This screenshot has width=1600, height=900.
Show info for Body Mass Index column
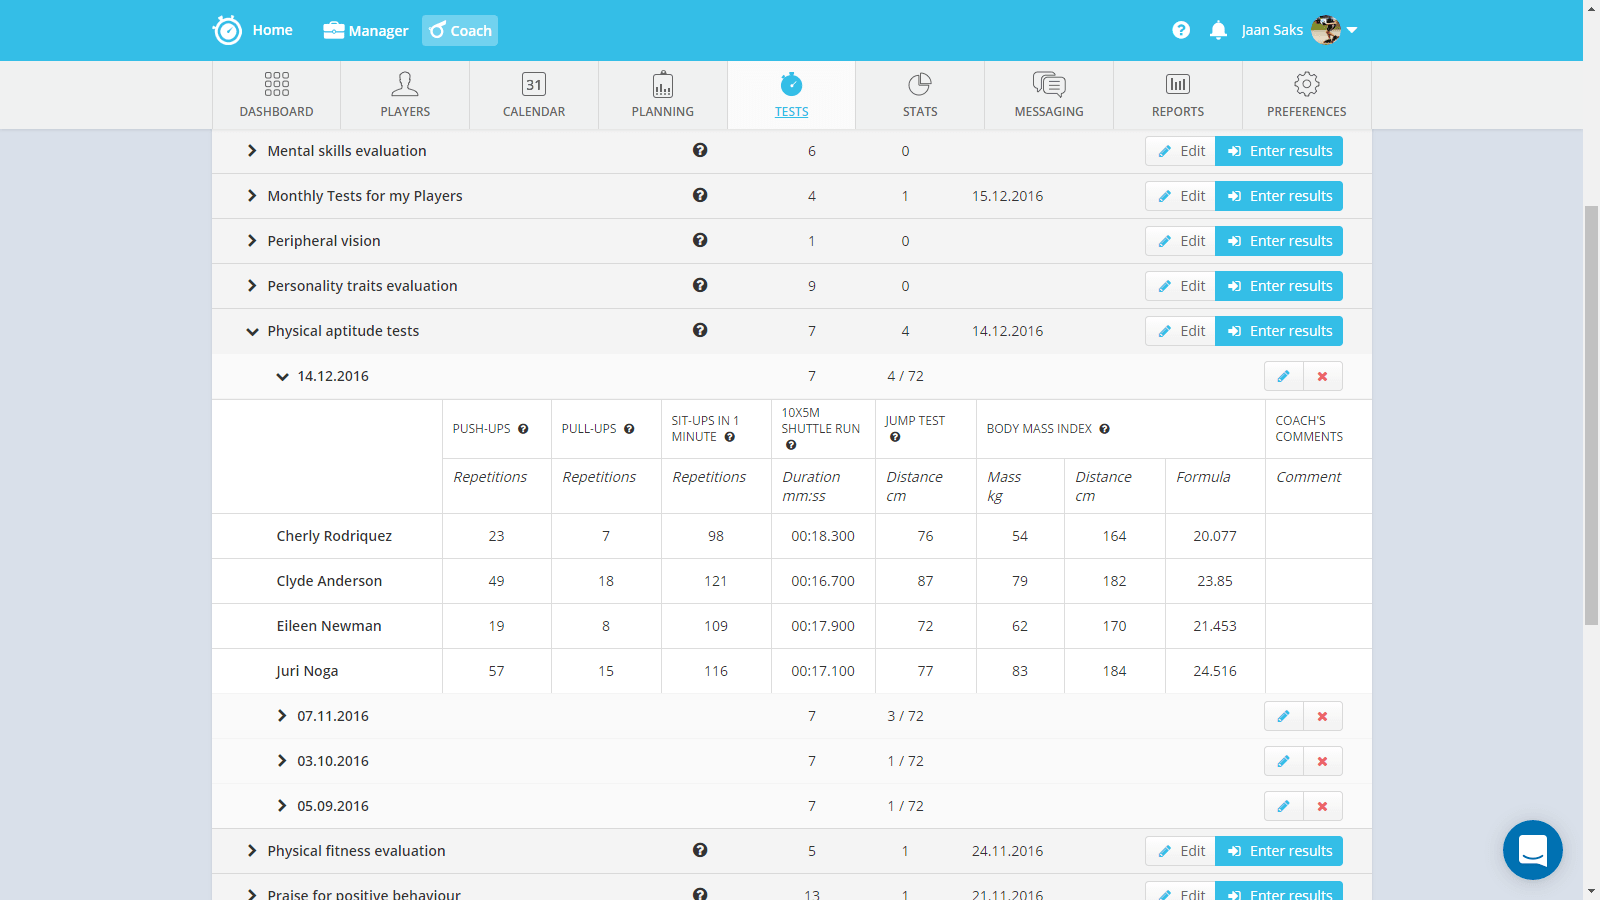pyautogui.click(x=1104, y=429)
